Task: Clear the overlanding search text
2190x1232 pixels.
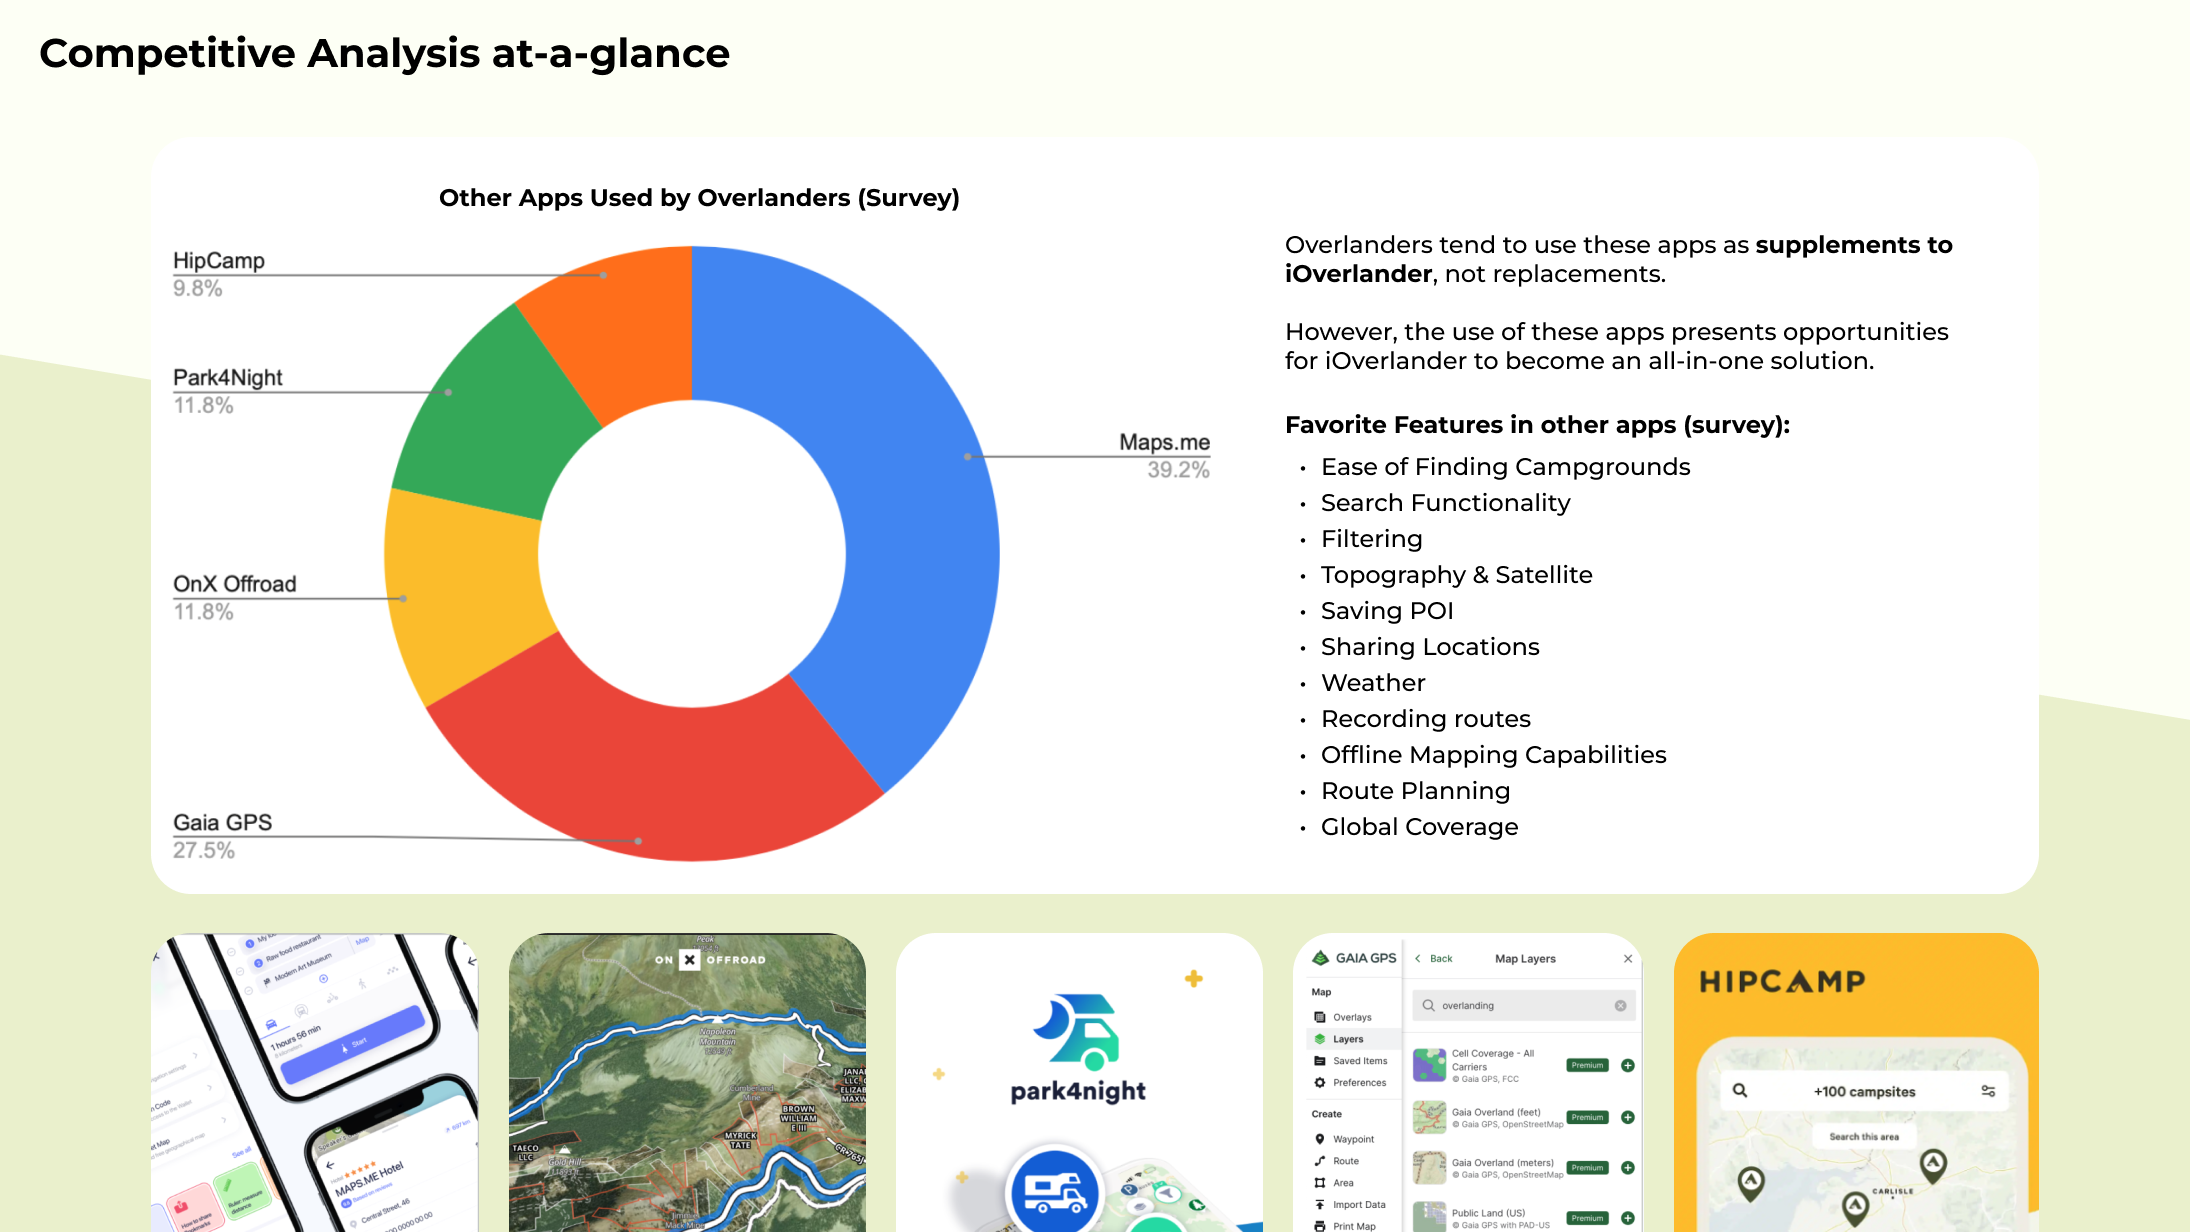Action: 1620,1006
